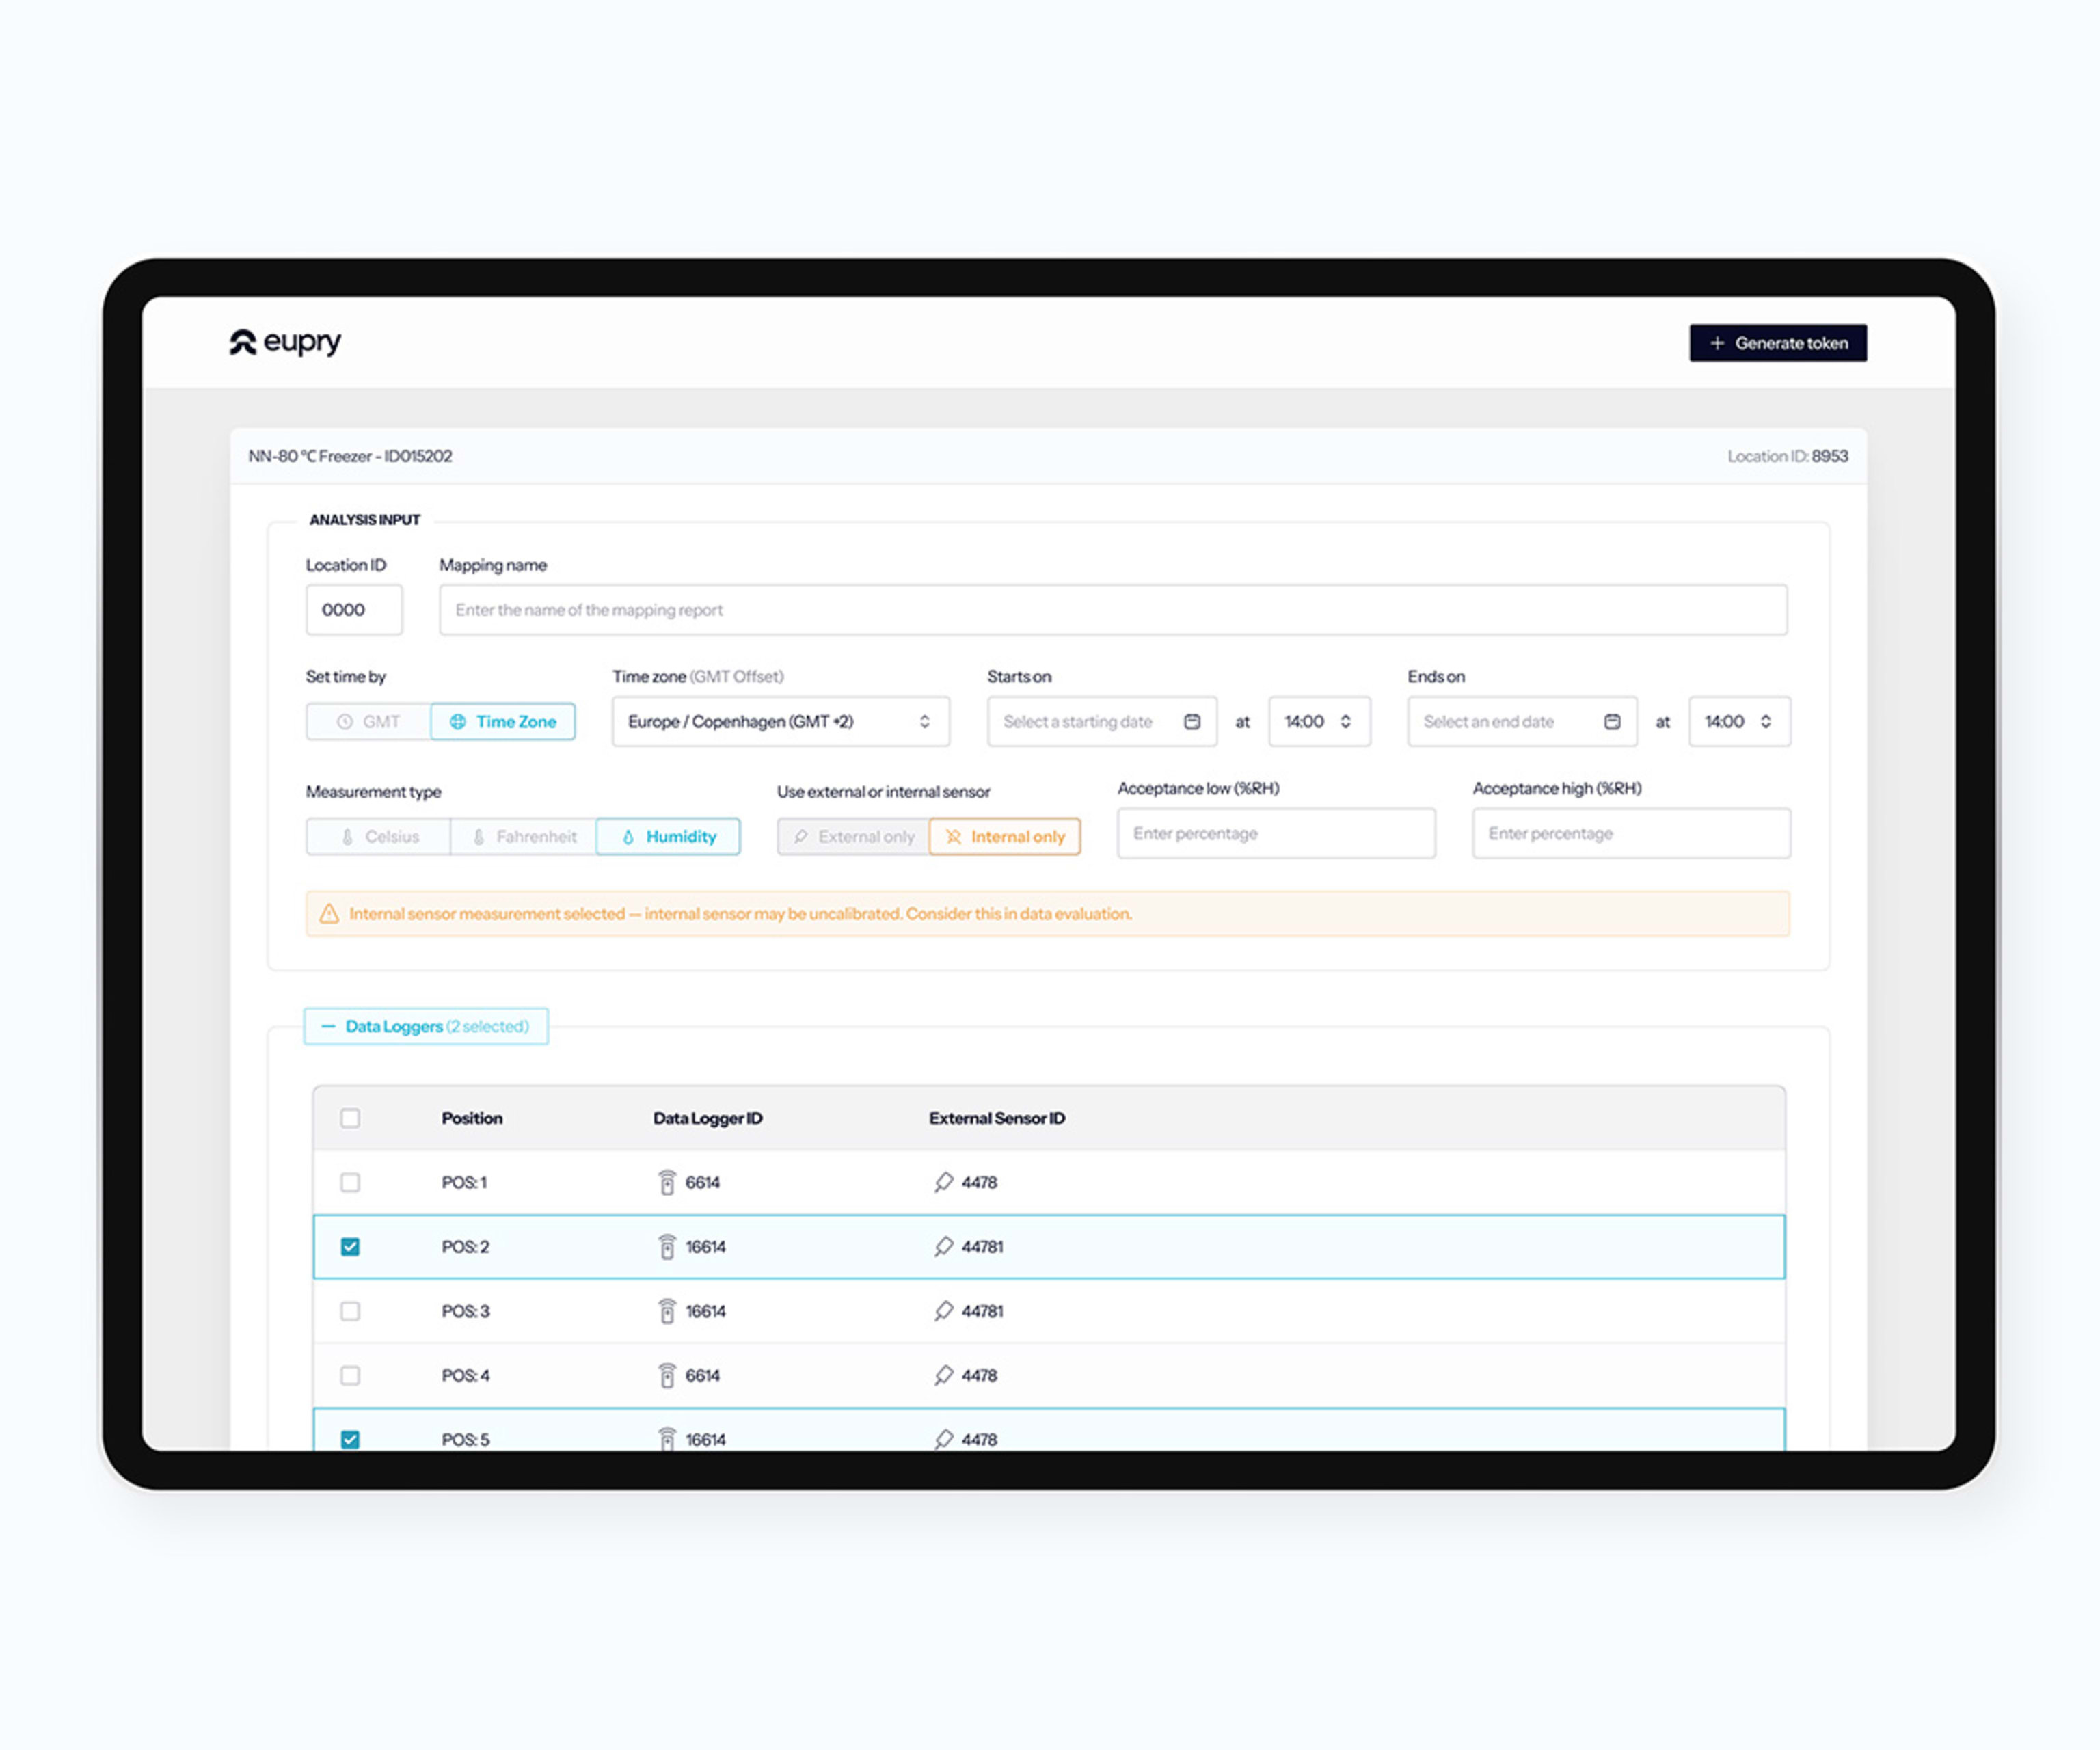Select the Fahrenheit measurement type
The width and height of the screenshot is (2100, 1750).
click(x=523, y=836)
